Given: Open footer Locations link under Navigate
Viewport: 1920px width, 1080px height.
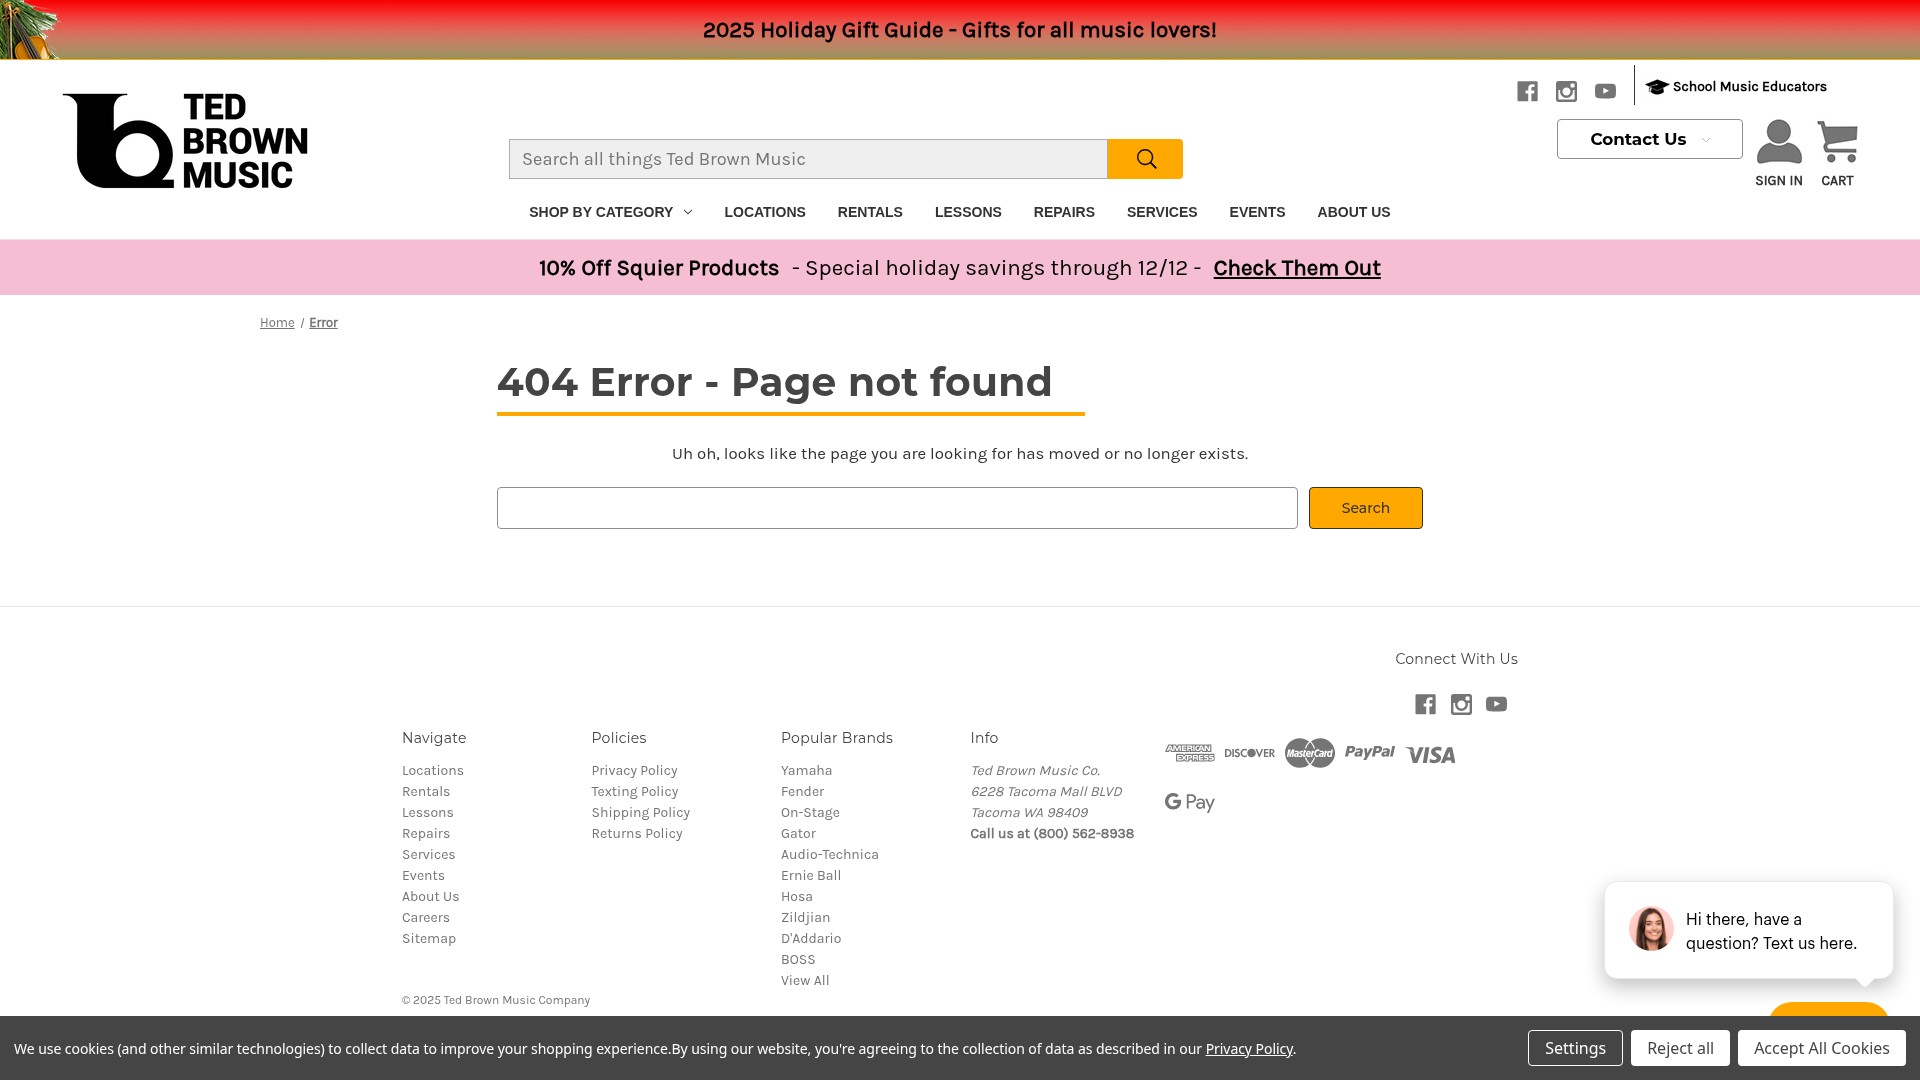Looking at the screenshot, I should point(433,771).
